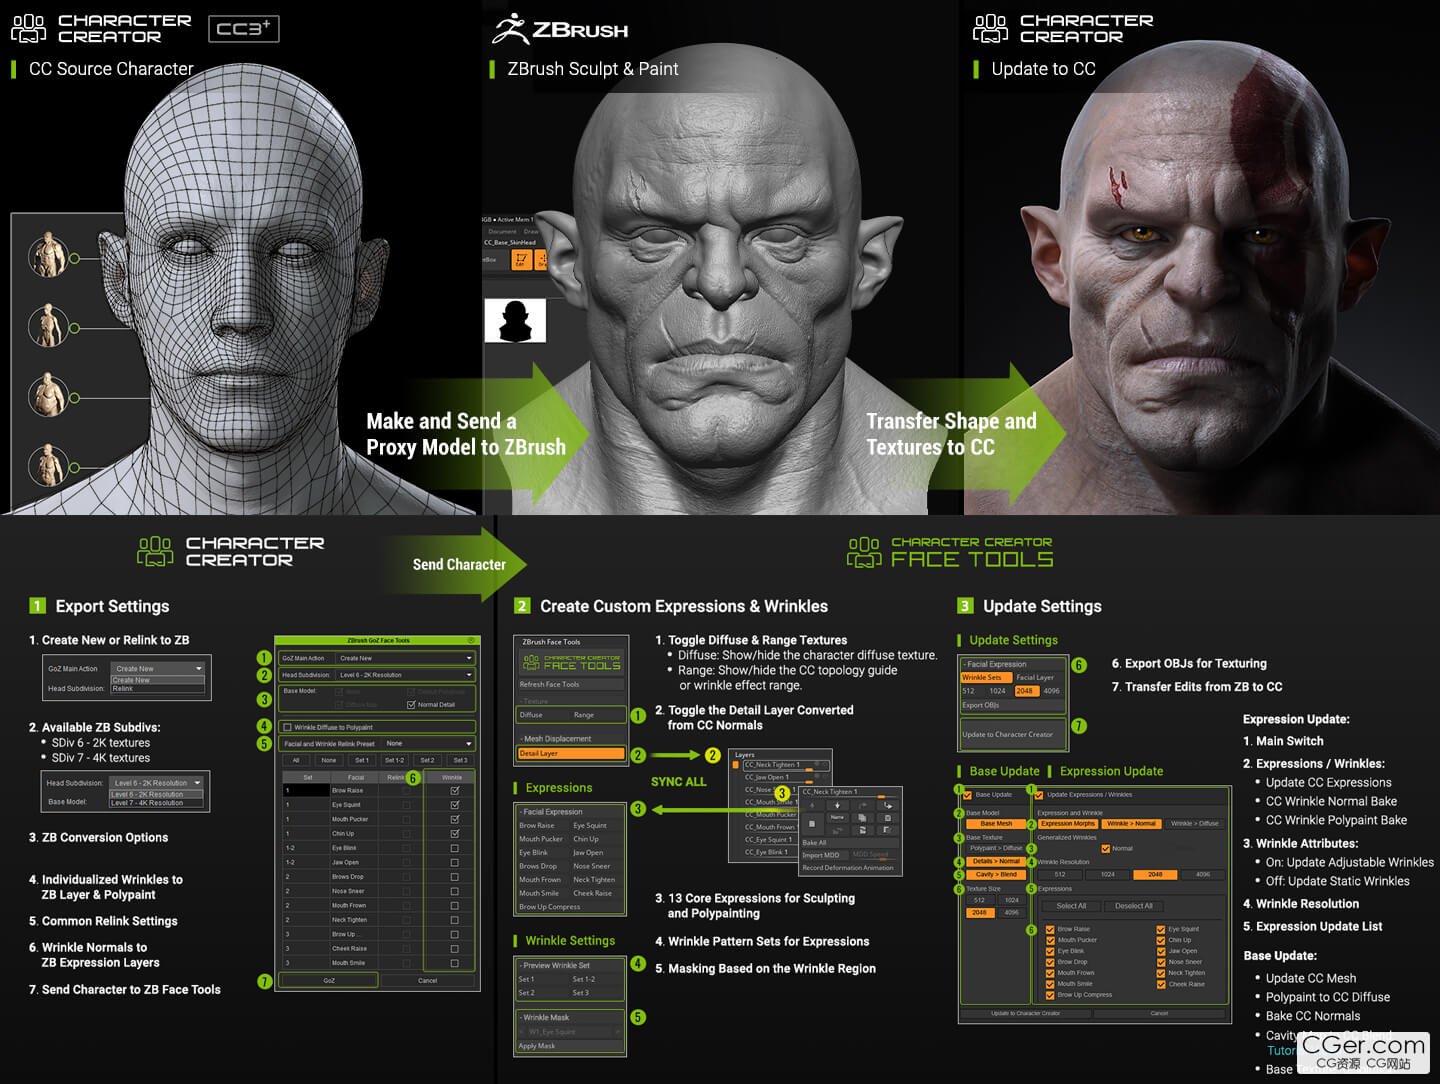Toggle Wrinkle checkbox for Eye Squint row in GoZ table
1440x1084 pixels.
click(x=455, y=805)
